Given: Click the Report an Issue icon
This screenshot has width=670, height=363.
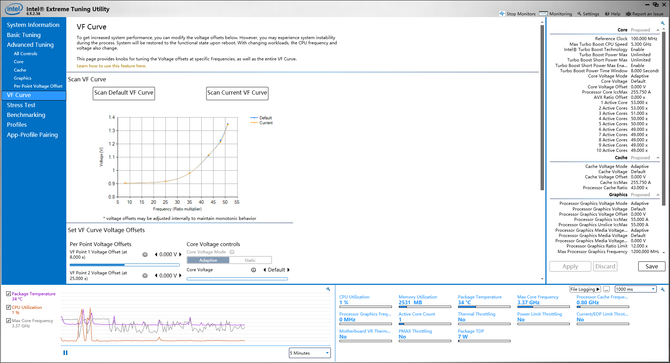Looking at the screenshot, I should coord(628,14).
